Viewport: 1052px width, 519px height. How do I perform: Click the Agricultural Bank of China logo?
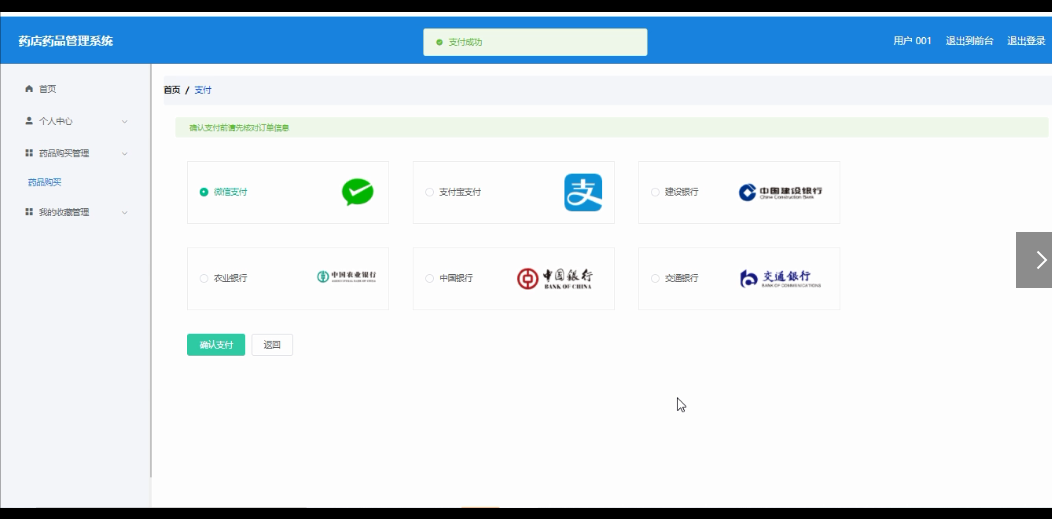click(346, 276)
